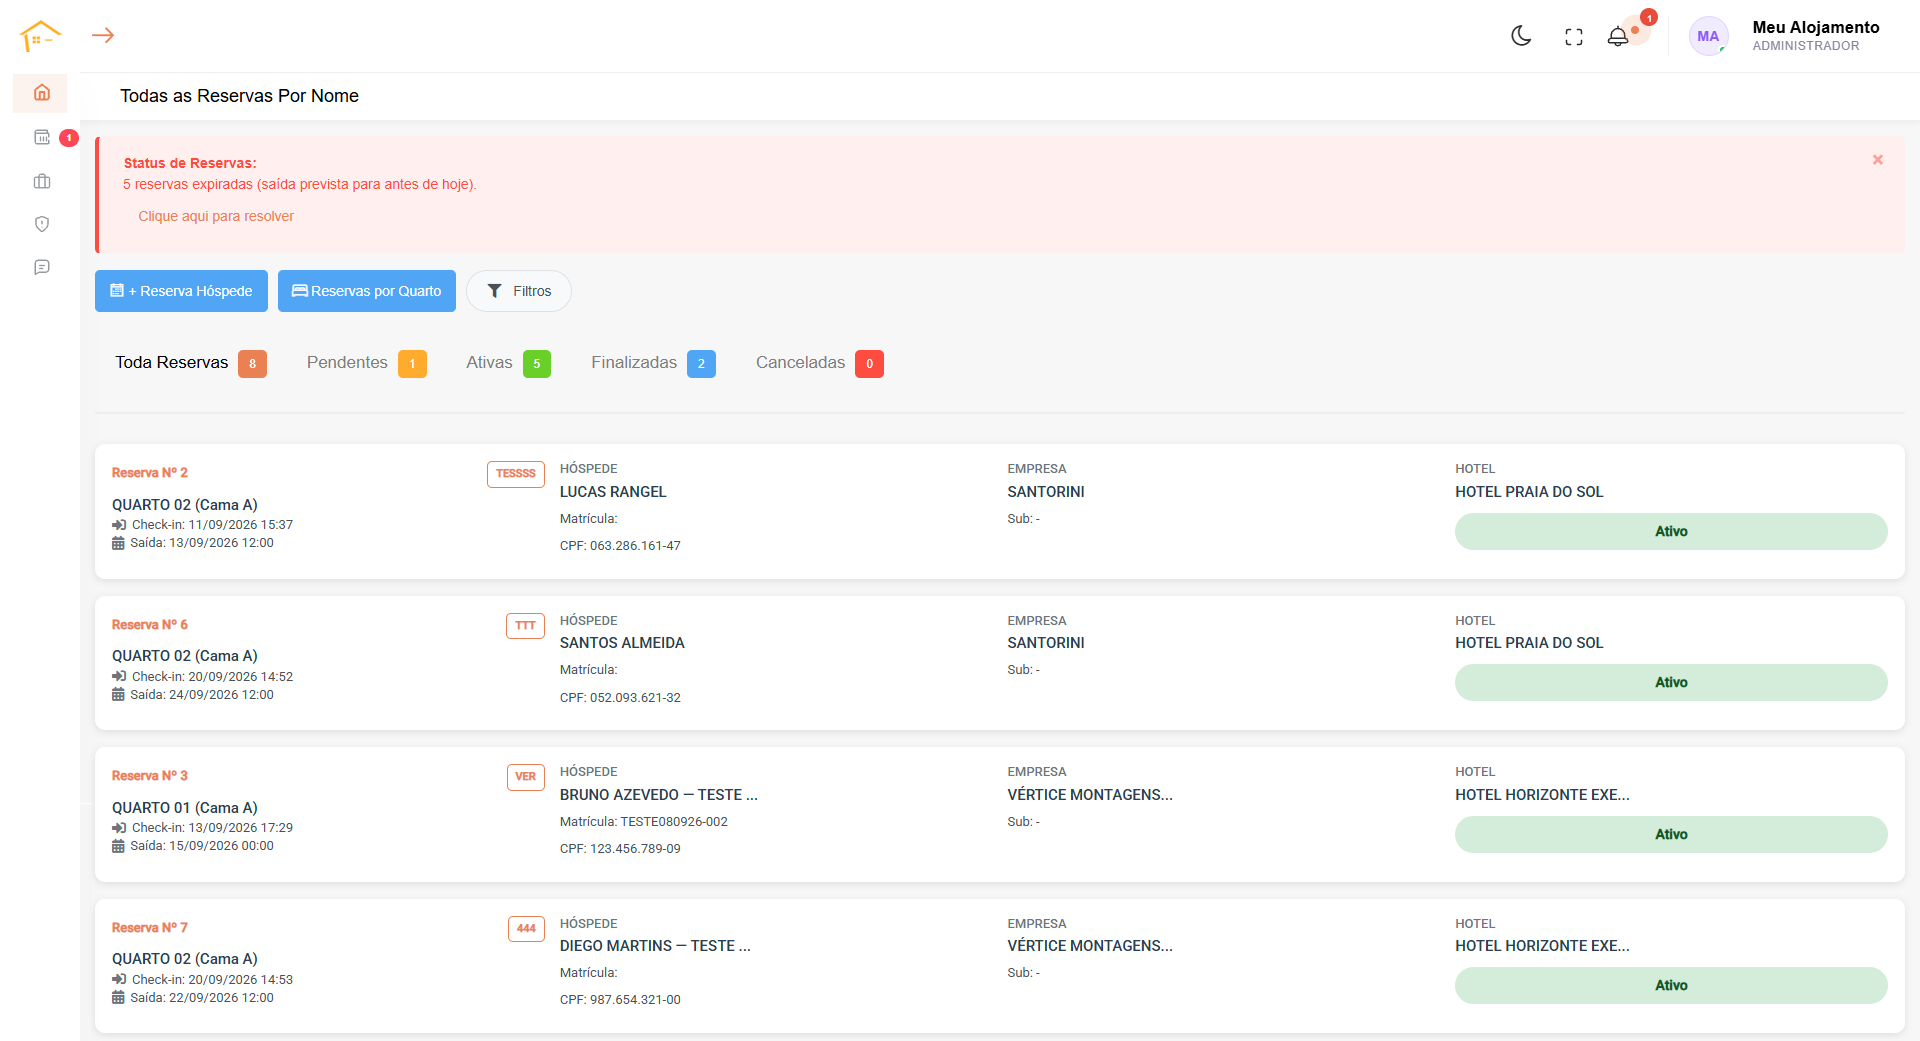The image size is (1920, 1041).
Task: Click the house logo in top-left corner
Action: (40, 36)
